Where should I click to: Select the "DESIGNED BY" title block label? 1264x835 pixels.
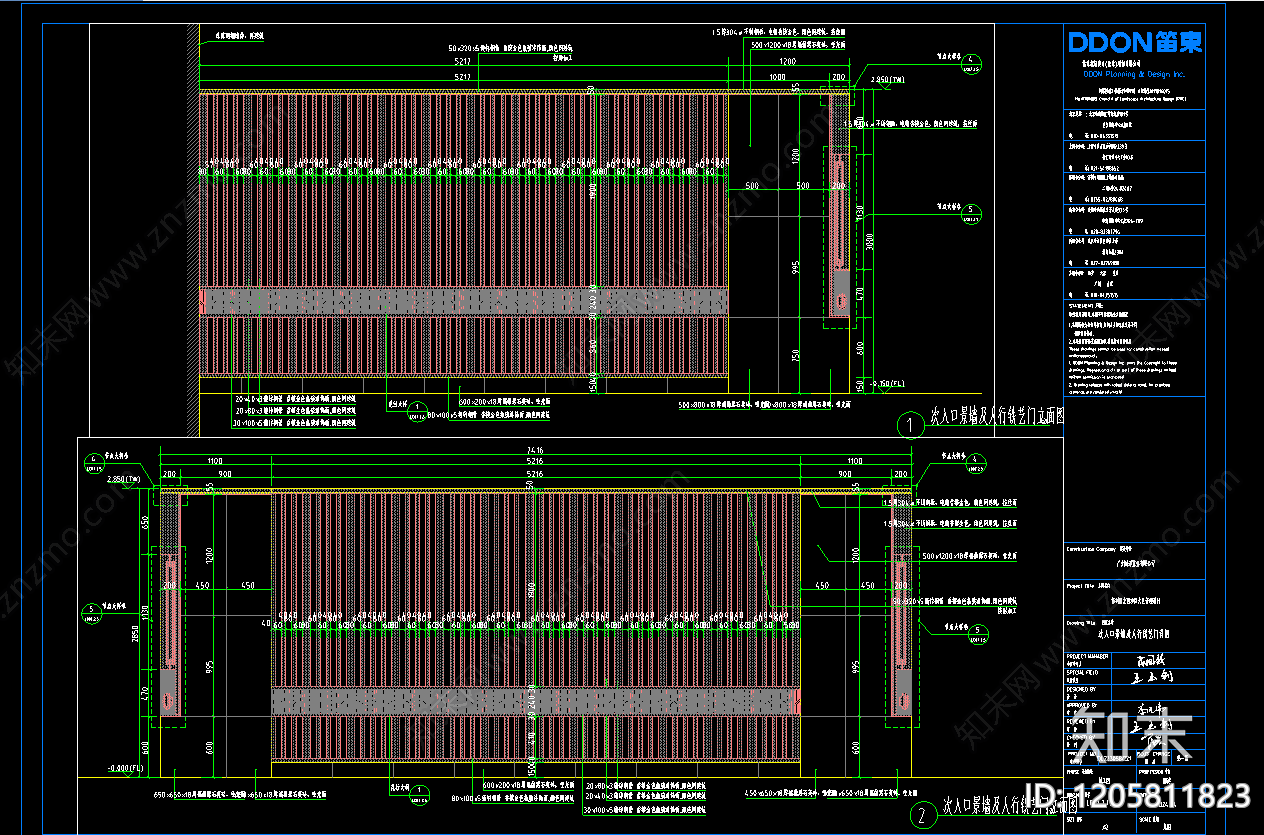point(1082,689)
